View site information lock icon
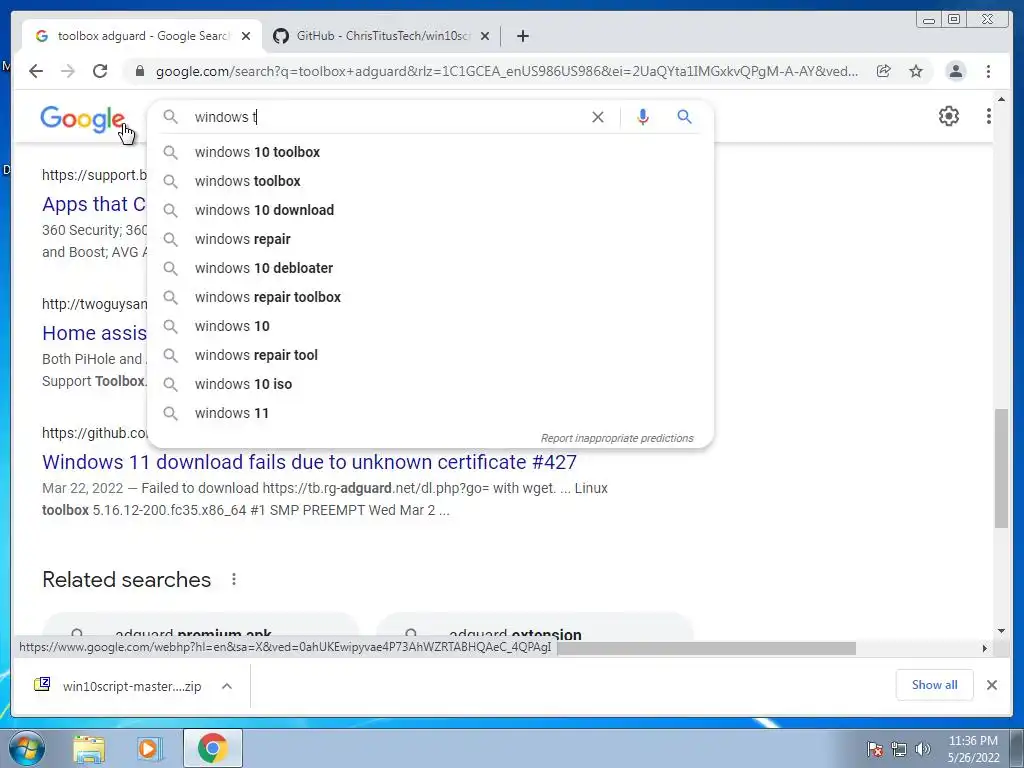 tap(139, 71)
